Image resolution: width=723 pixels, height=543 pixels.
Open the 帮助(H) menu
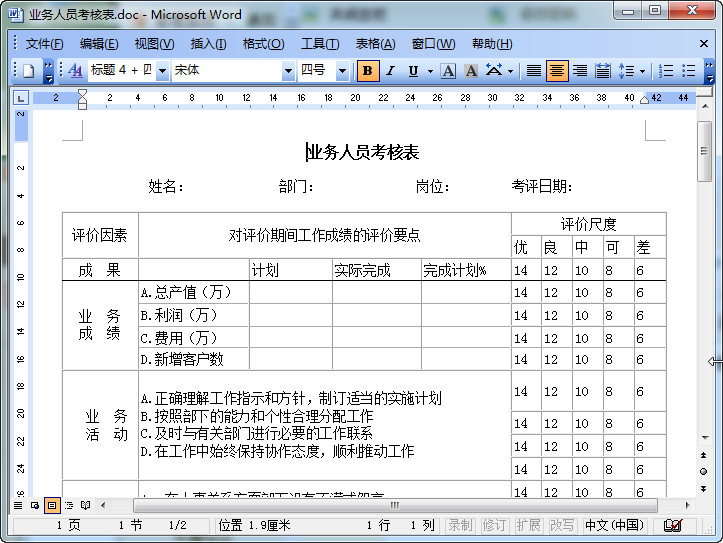[x=492, y=44]
